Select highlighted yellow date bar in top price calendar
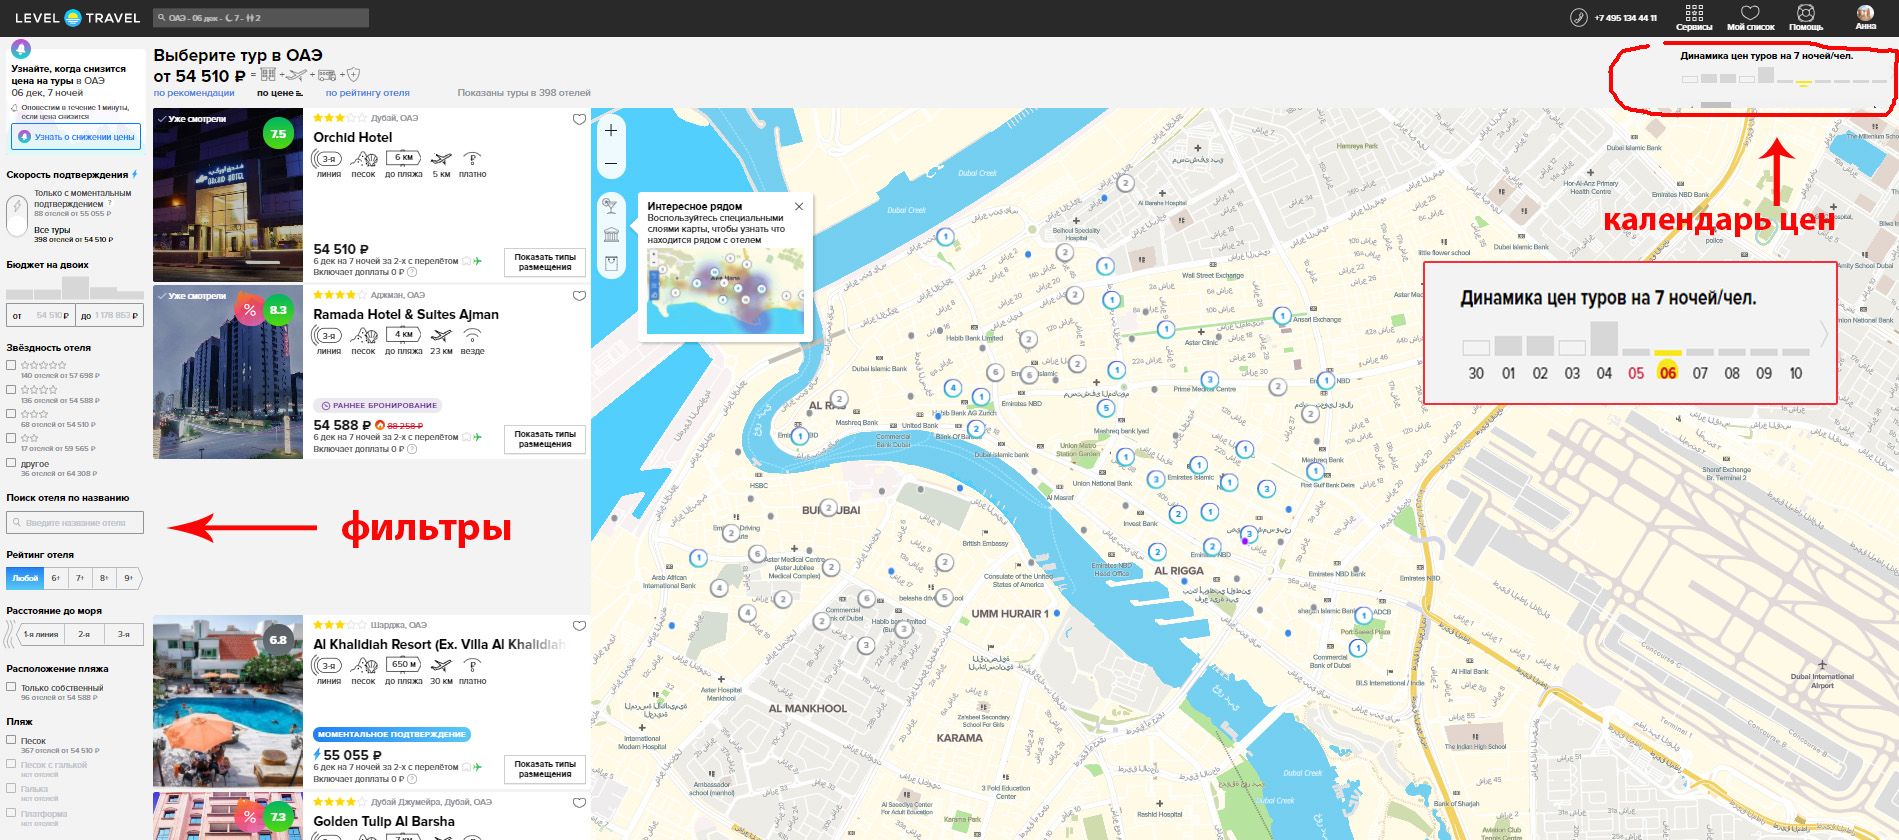This screenshot has height=840, width=1899. [1803, 83]
